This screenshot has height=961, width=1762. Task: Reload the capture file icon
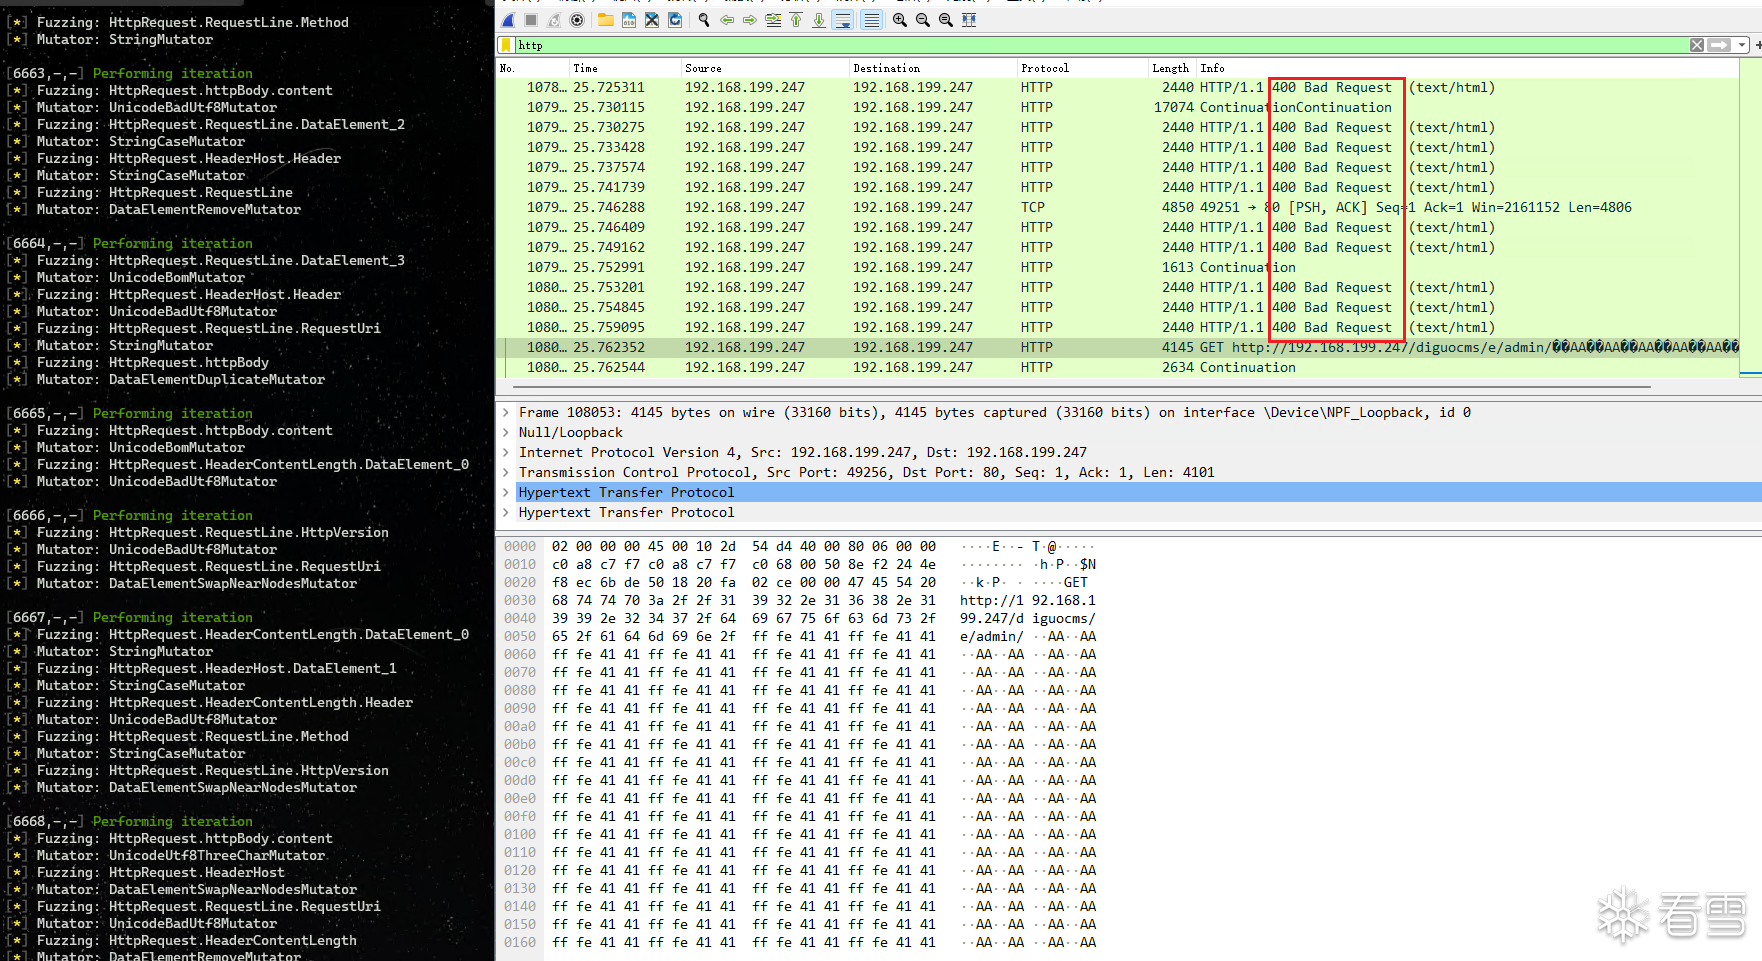pyautogui.click(x=675, y=20)
